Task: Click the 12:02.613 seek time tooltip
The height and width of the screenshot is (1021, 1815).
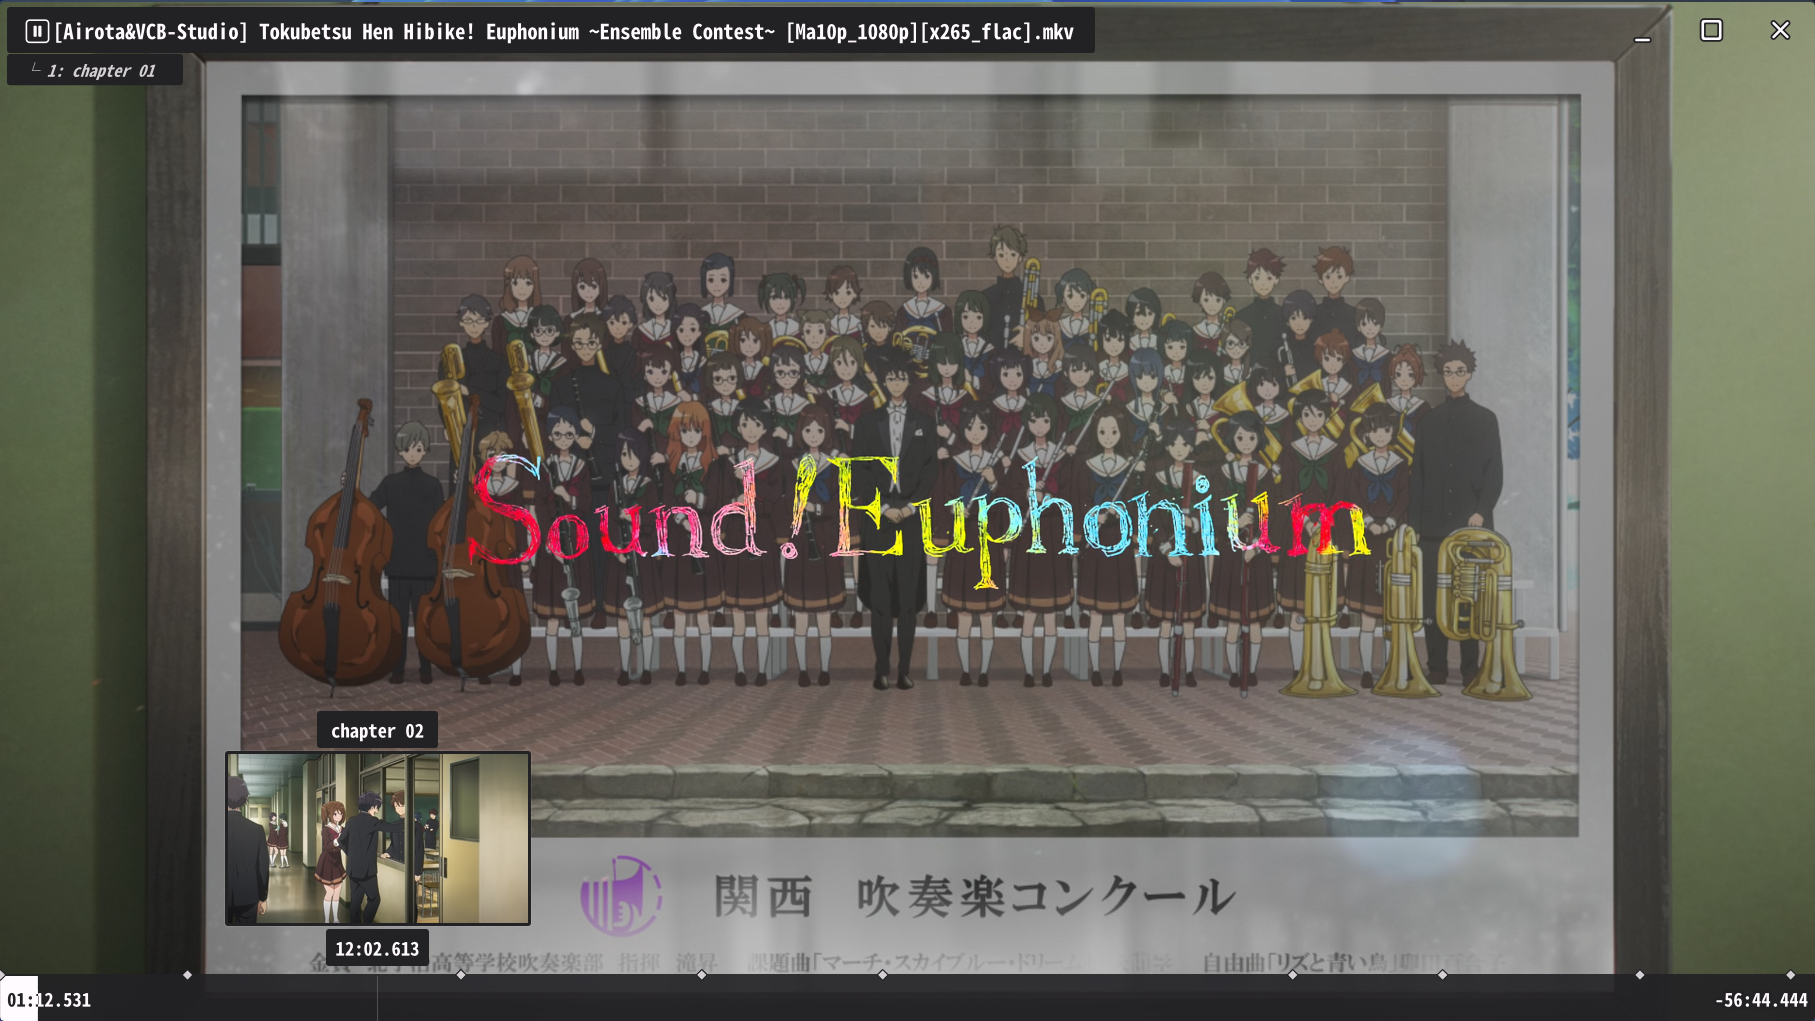Action: pos(377,949)
